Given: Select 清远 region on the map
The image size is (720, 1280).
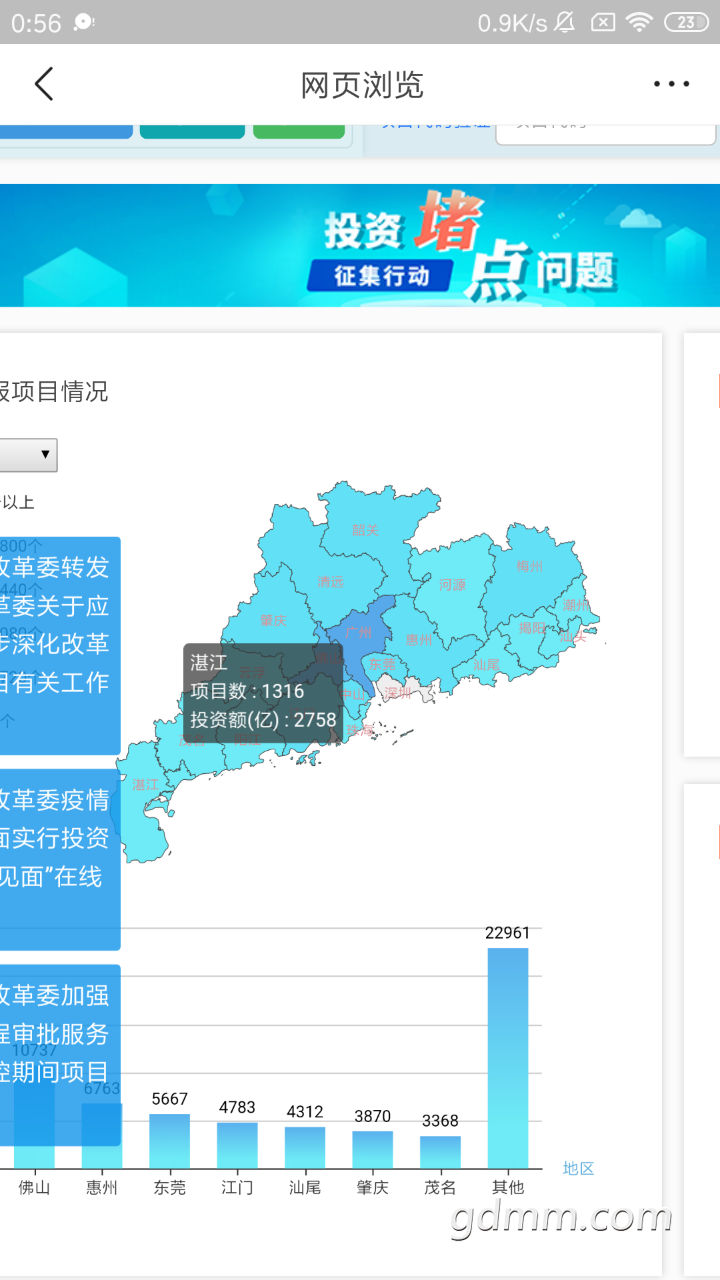Looking at the screenshot, I should (x=330, y=582).
